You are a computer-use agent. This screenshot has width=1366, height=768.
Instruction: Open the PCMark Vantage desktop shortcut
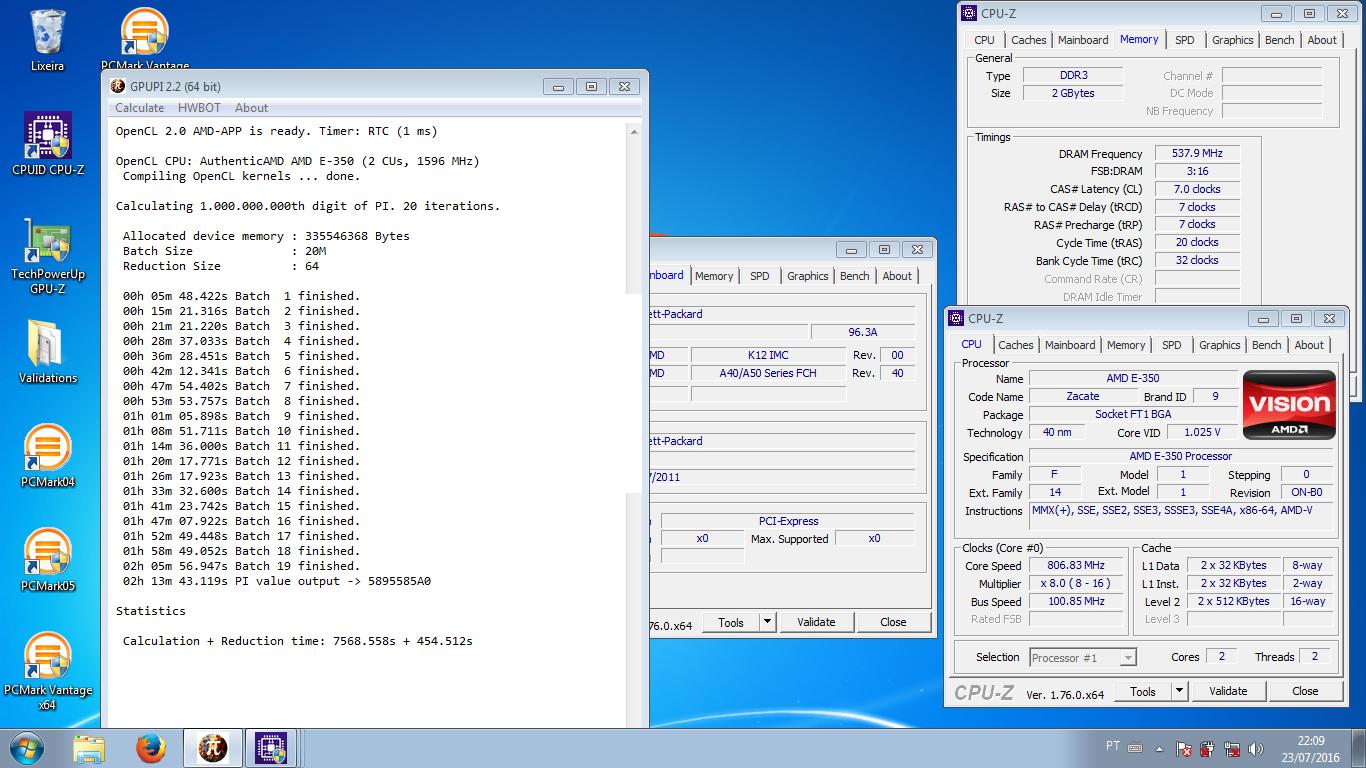click(x=145, y=38)
